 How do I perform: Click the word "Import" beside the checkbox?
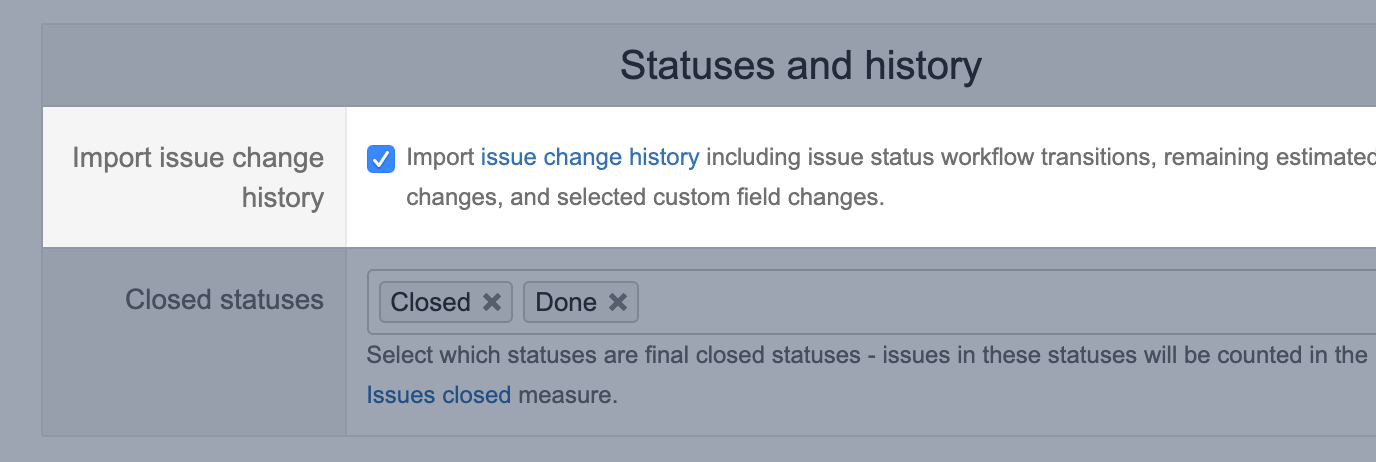[x=440, y=158]
